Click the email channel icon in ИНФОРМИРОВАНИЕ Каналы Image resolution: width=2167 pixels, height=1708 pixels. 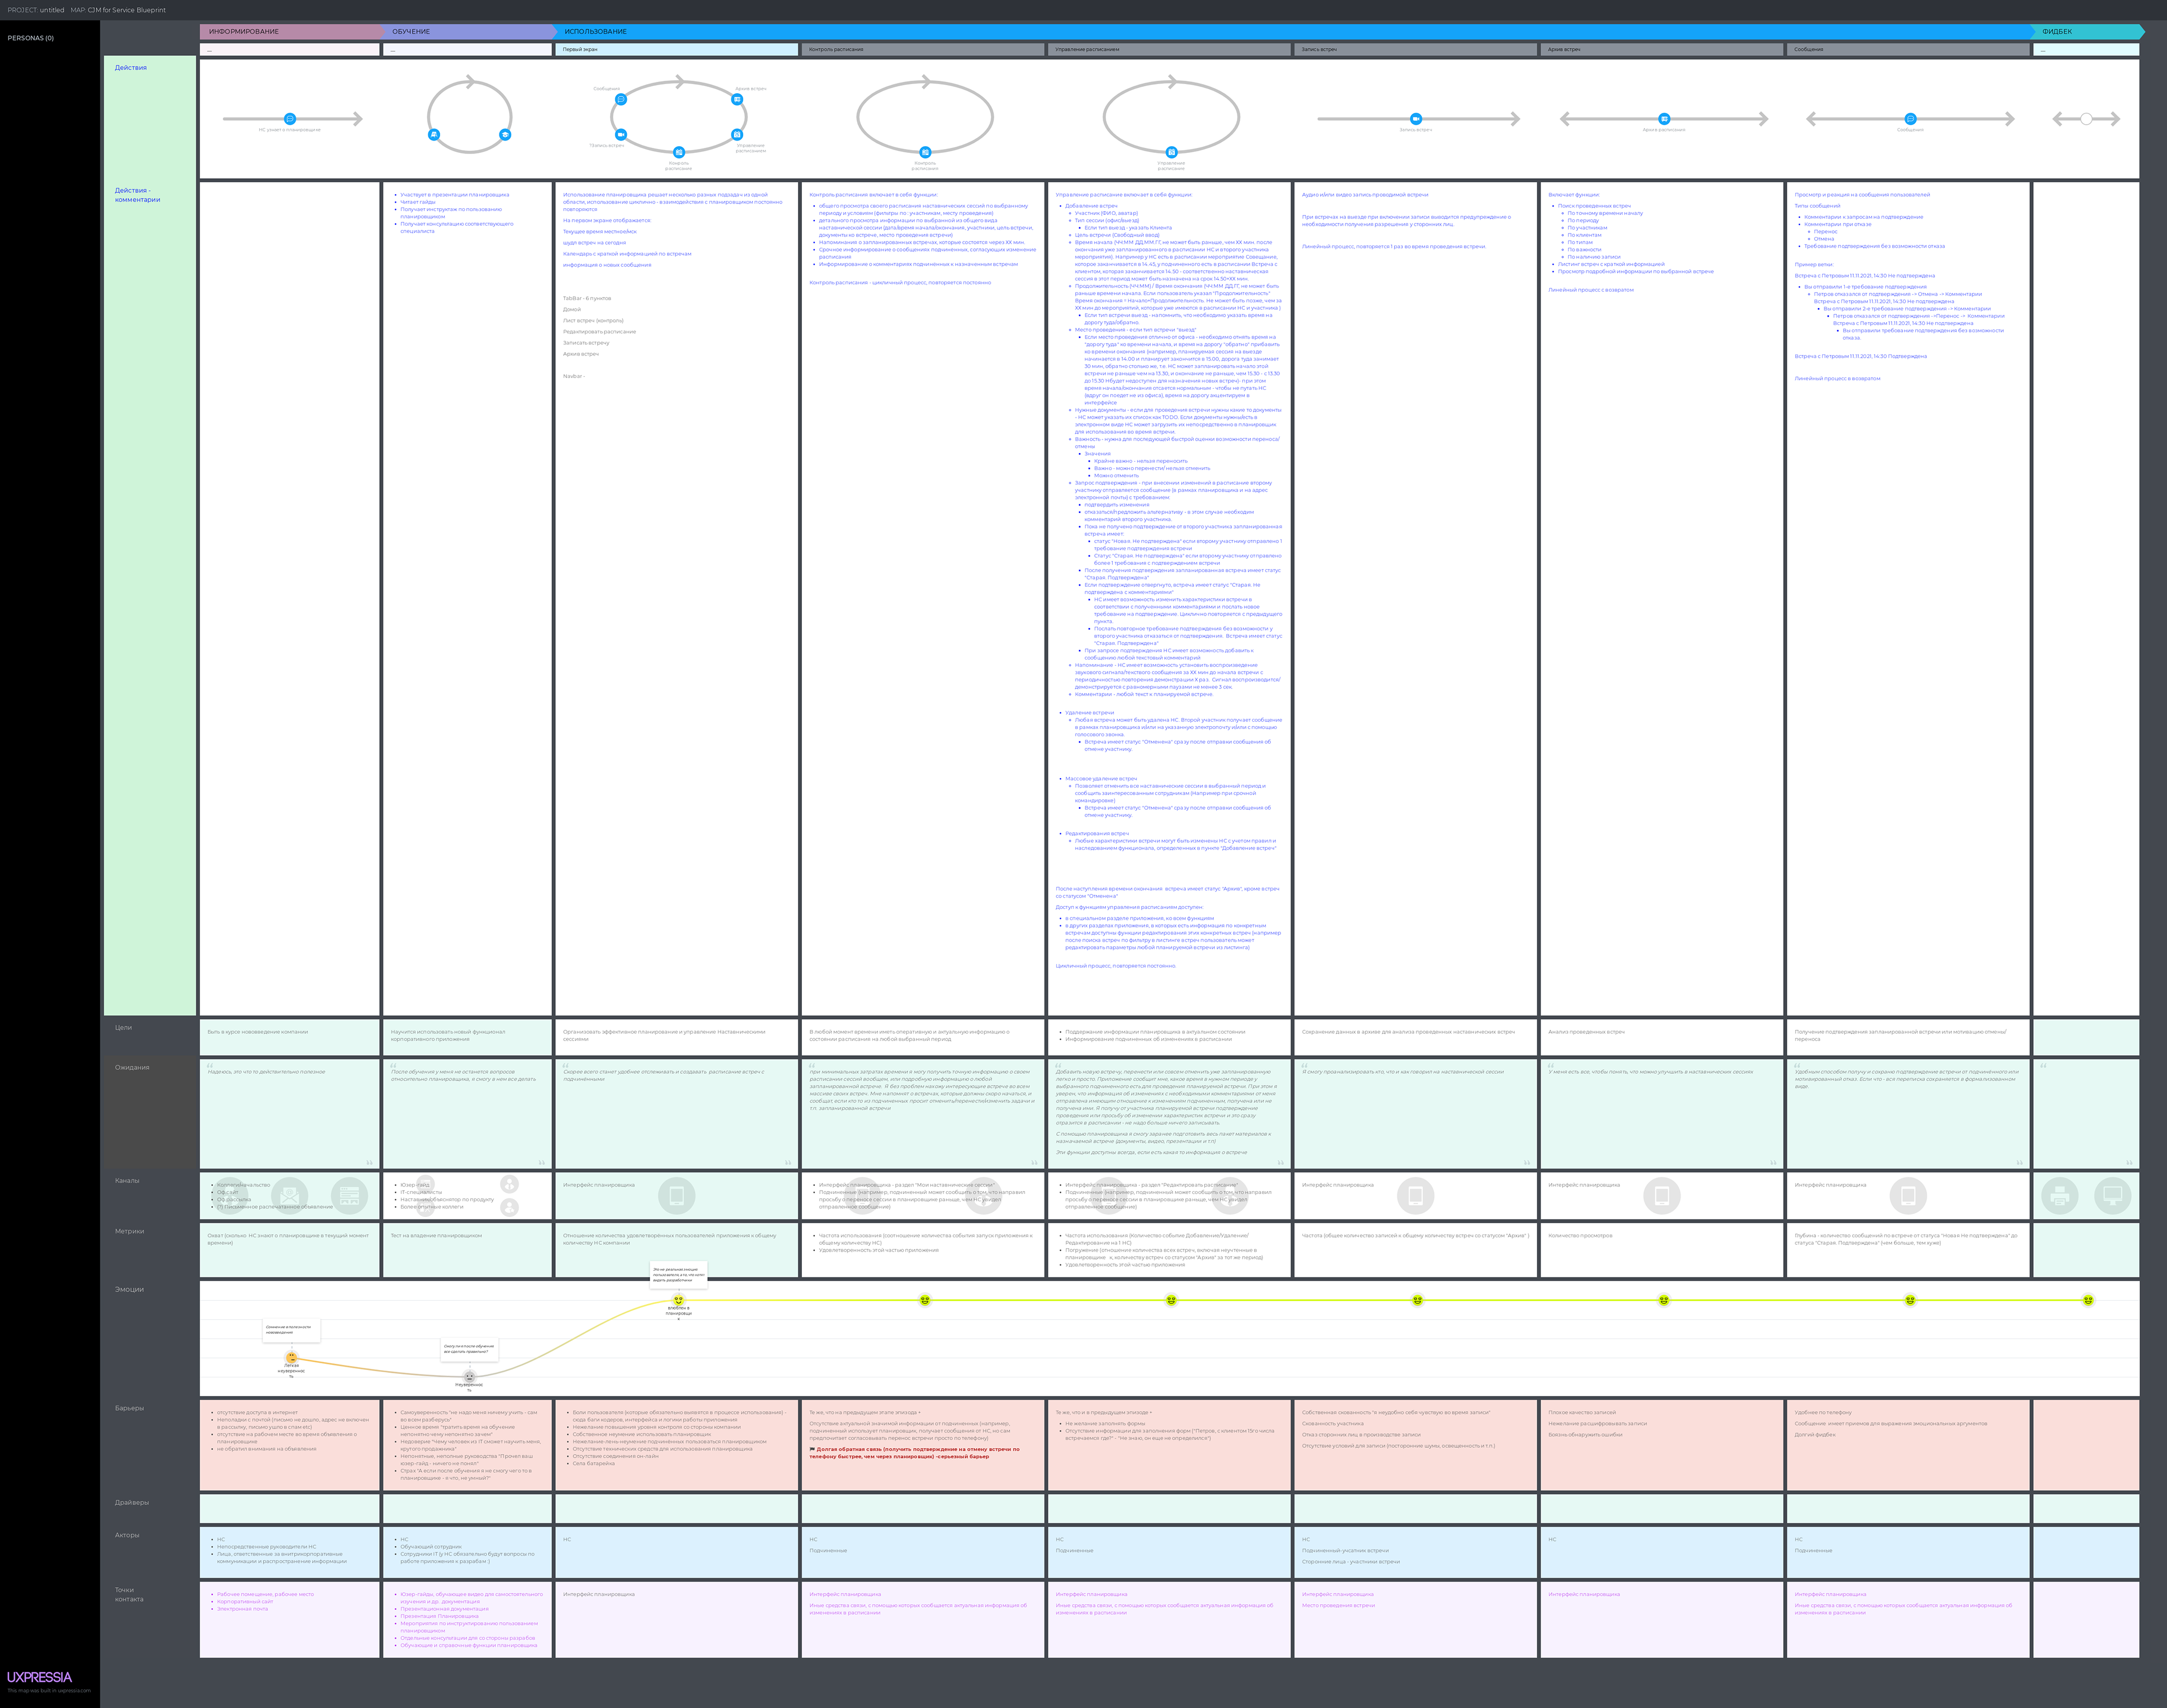click(290, 1195)
